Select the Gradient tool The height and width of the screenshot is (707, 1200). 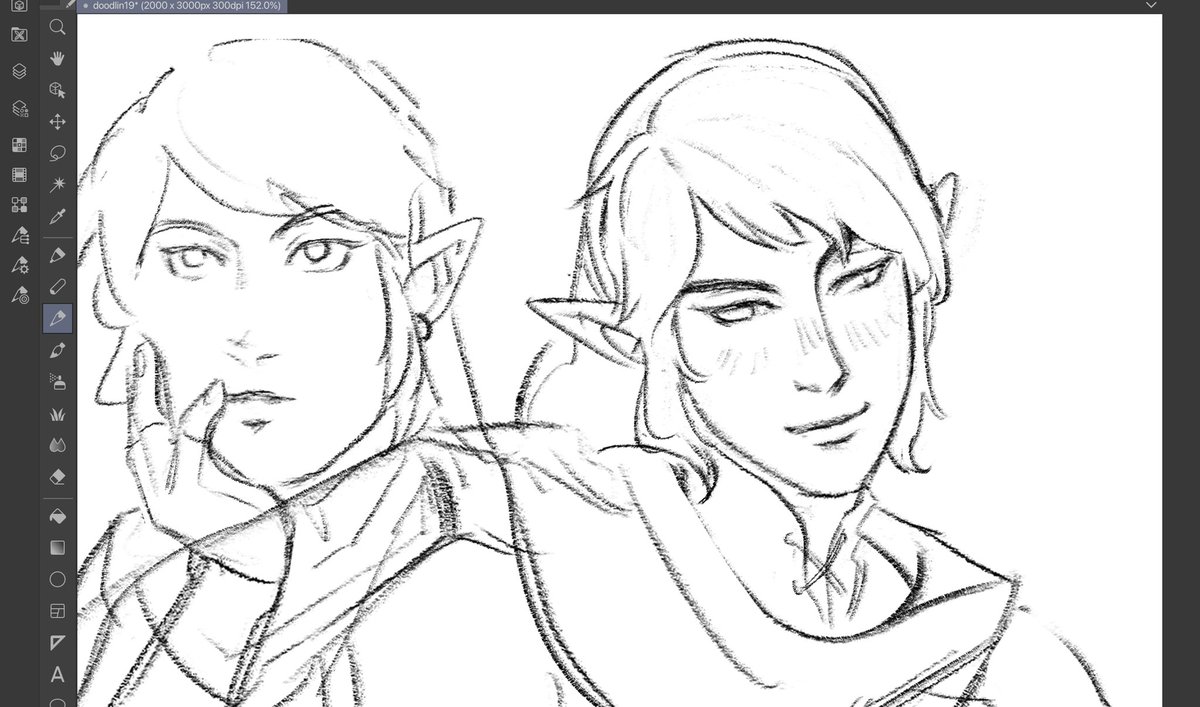[x=57, y=547]
